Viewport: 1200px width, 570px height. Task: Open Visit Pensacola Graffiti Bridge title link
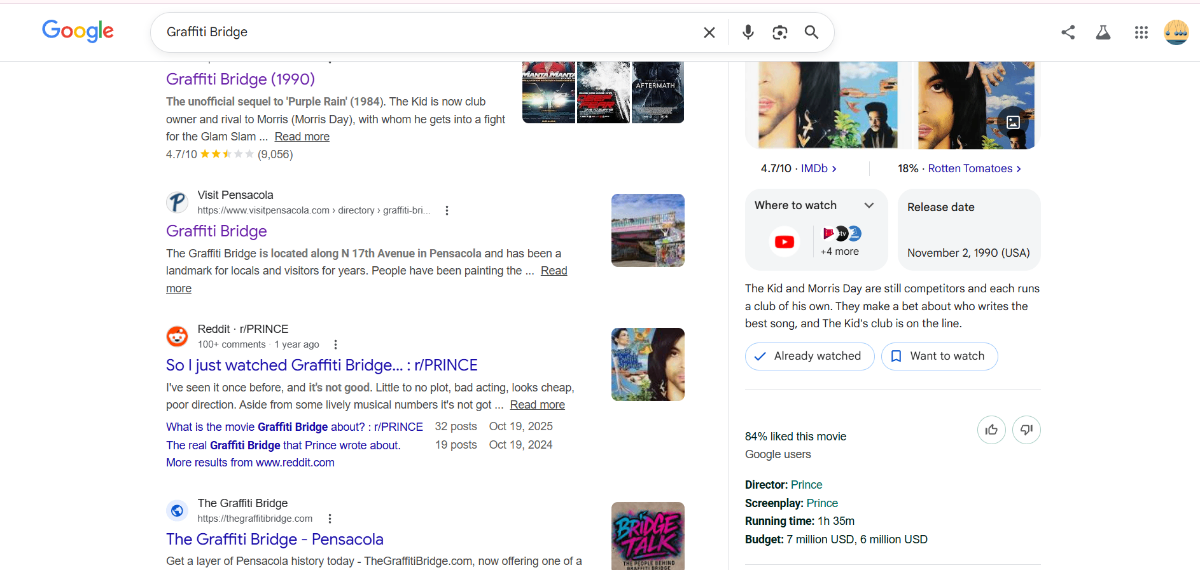(216, 231)
